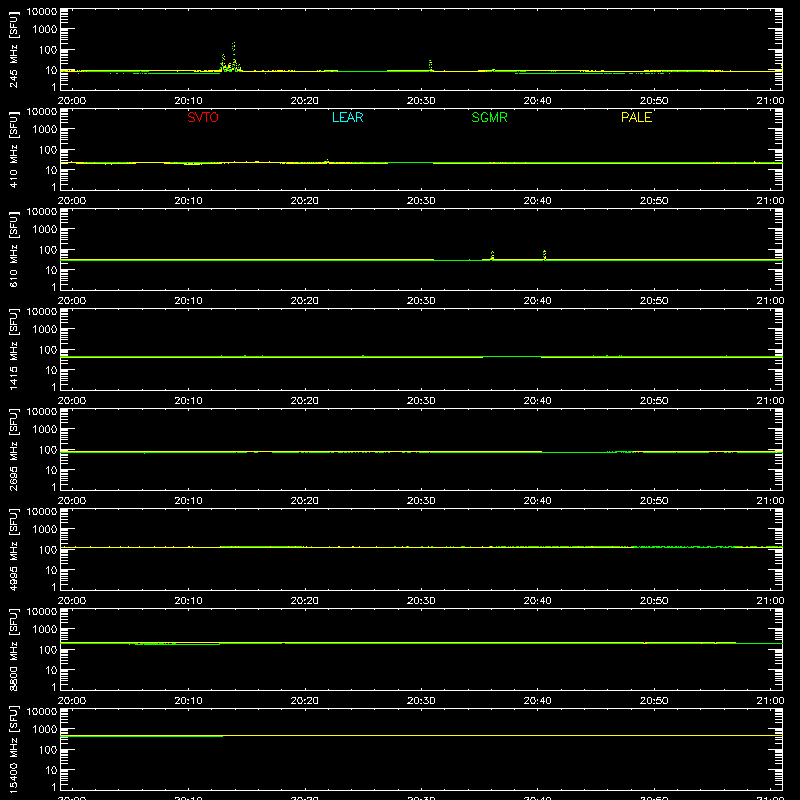This screenshot has height=800, width=800.
Task: Click 20:10 time label under the 610 MHz panel
Action: [188, 301]
